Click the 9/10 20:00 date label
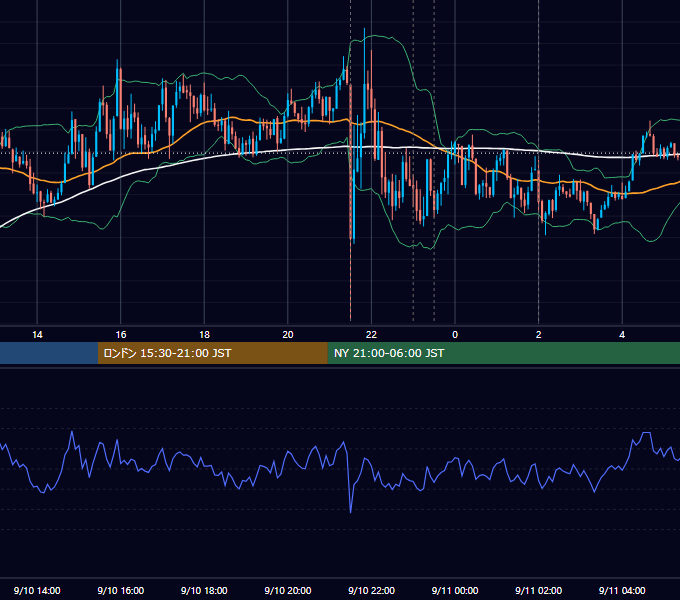680x600 pixels. 288,590
